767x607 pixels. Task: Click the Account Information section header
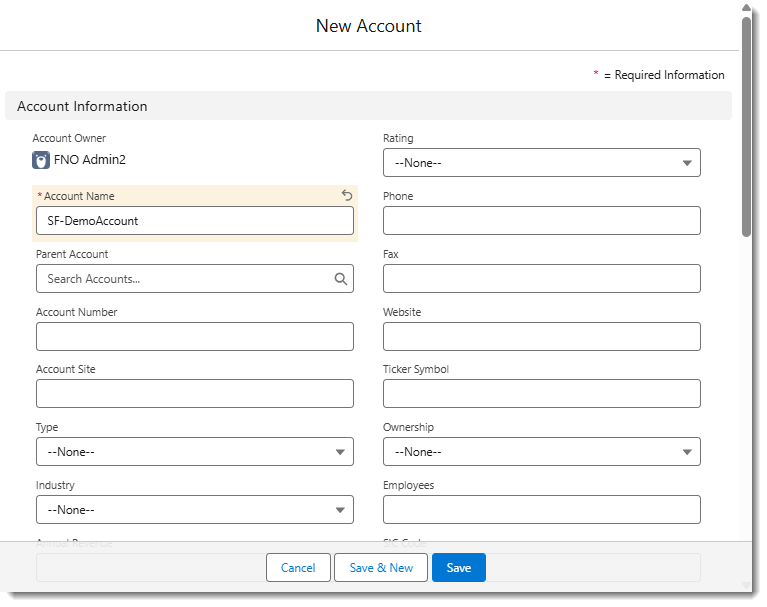click(368, 106)
